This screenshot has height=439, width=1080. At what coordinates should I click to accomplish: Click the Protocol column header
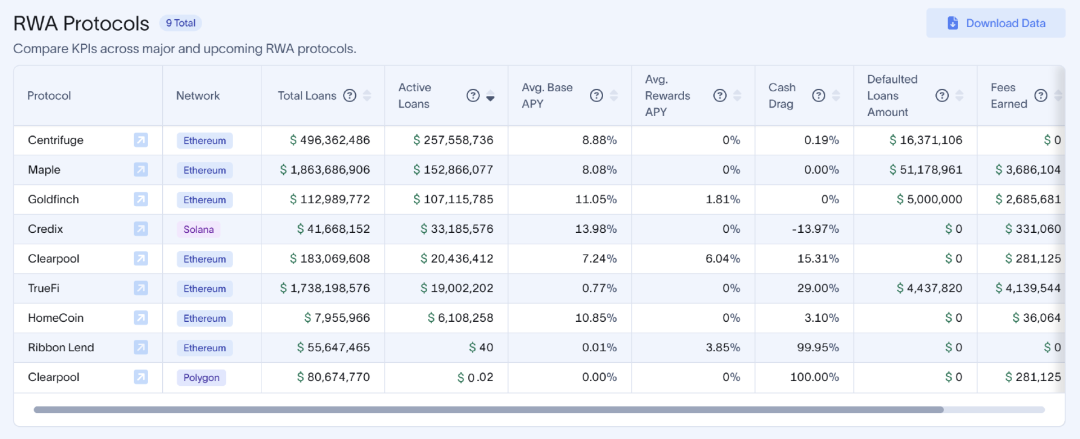pos(49,96)
